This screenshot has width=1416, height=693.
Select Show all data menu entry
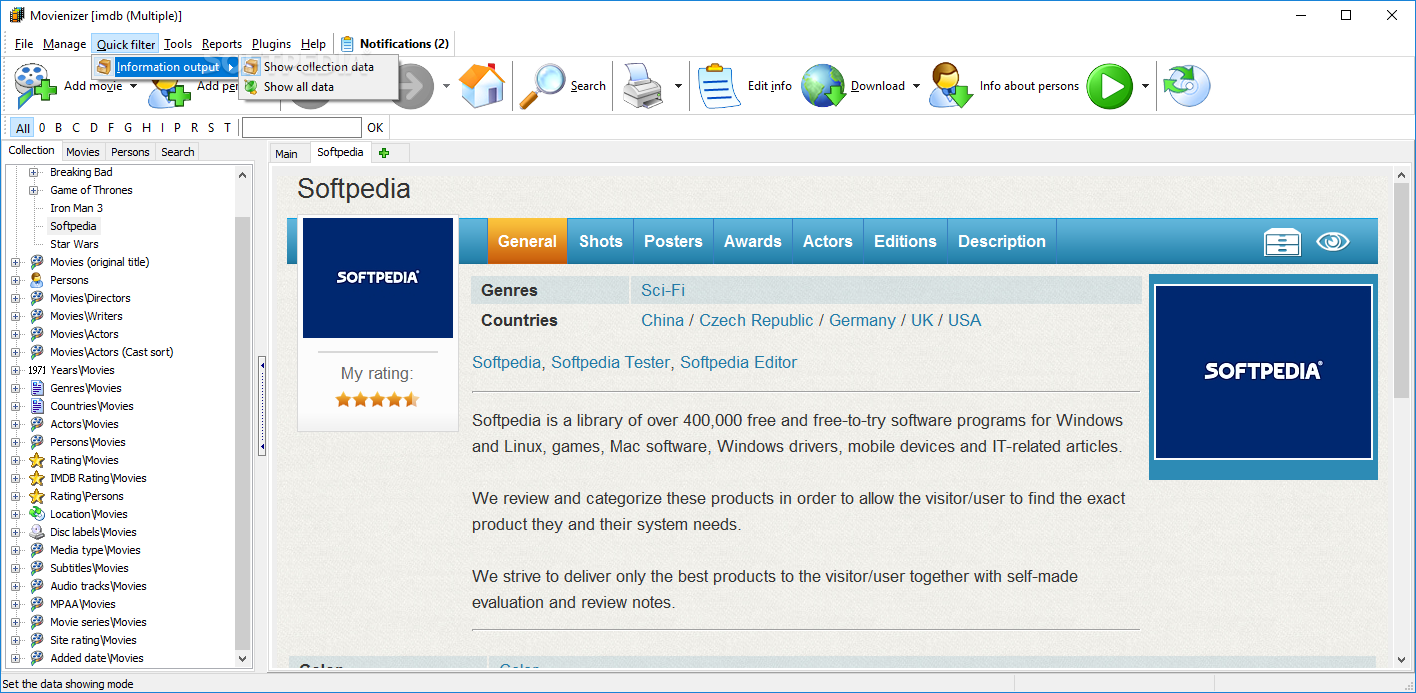[318, 87]
